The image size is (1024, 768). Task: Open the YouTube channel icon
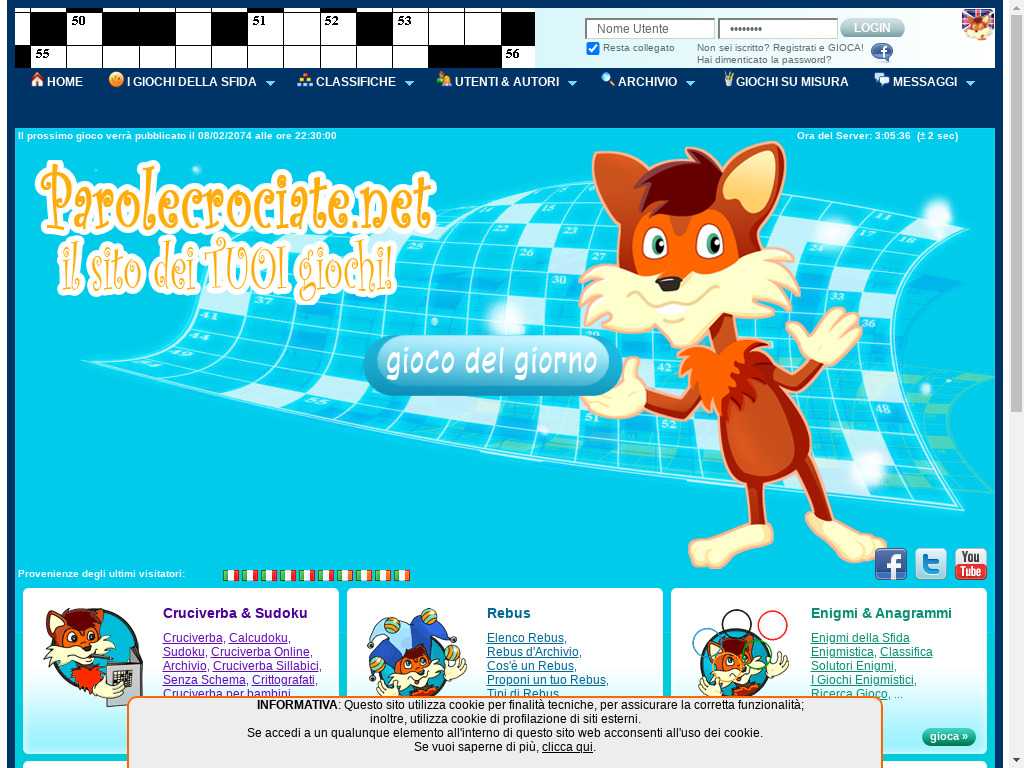tap(970, 564)
